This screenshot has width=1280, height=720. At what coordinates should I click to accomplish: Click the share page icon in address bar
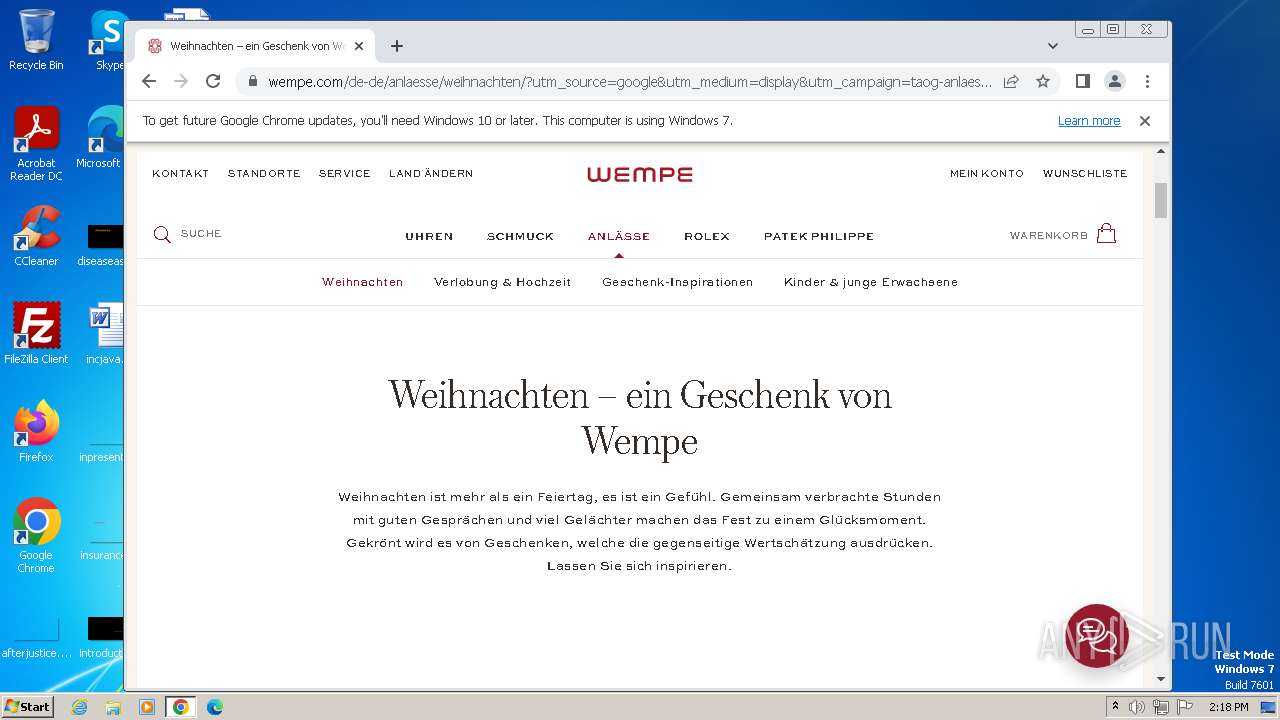pos(1011,81)
